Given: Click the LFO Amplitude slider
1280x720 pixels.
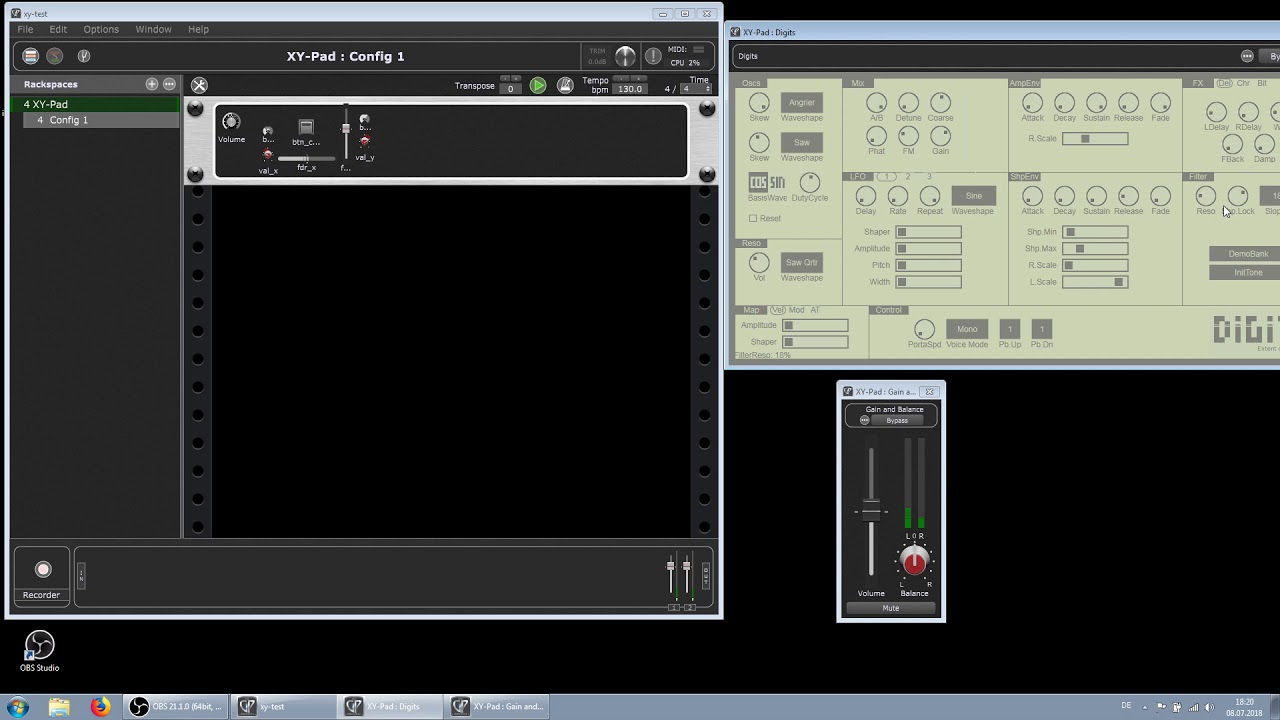Looking at the screenshot, I should [928, 249].
